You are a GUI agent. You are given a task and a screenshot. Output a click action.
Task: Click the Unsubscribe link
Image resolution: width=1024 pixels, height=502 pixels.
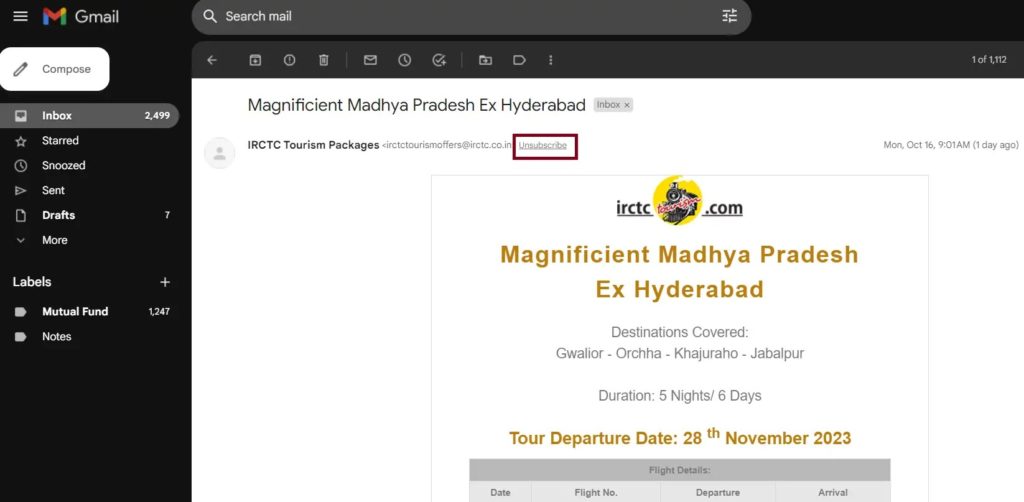[x=543, y=146]
